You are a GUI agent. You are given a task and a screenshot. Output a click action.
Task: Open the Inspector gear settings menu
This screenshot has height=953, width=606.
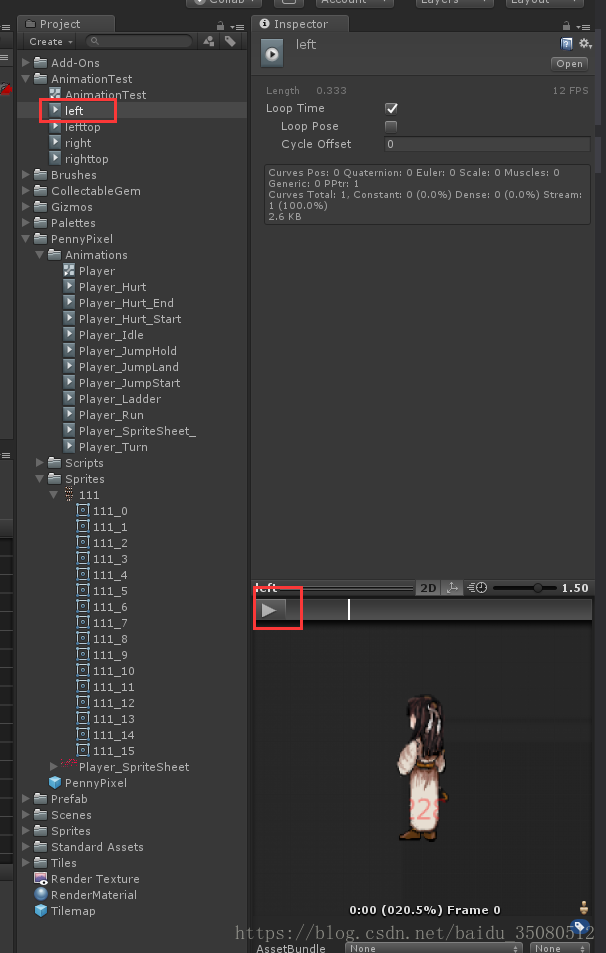tap(584, 44)
